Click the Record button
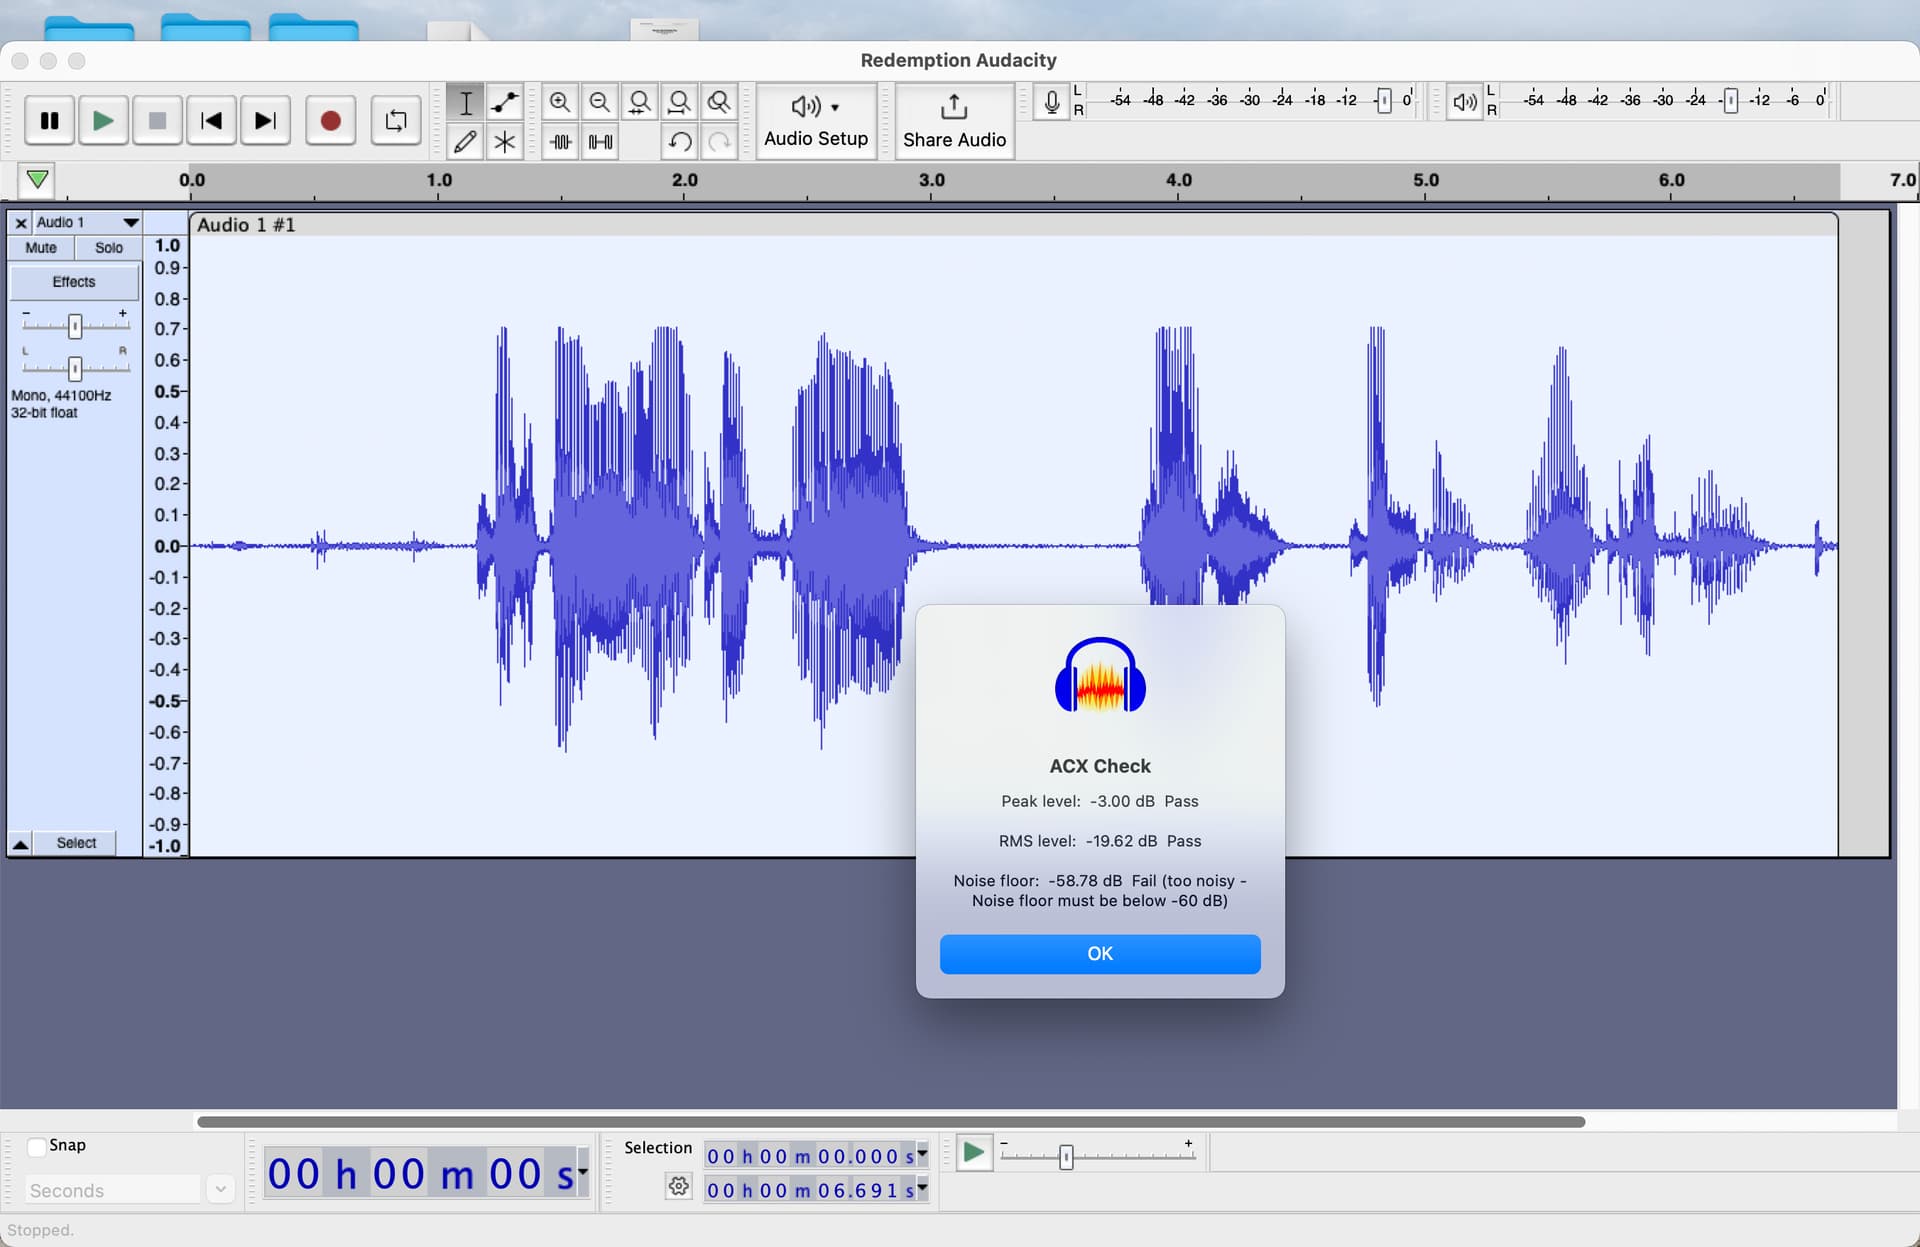Viewport: 1920px width, 1247px height. coord(330,121)
